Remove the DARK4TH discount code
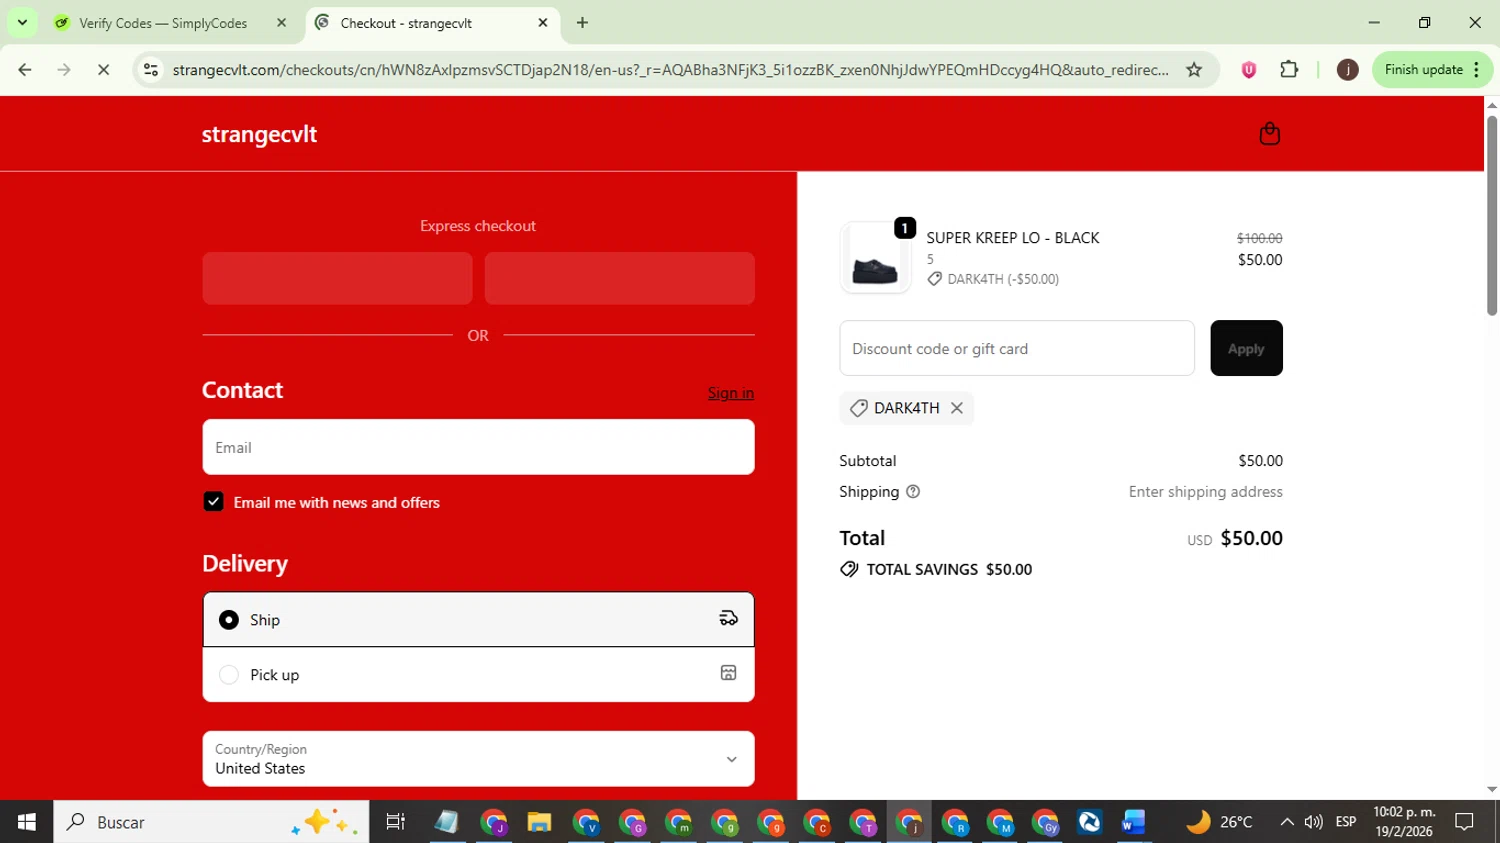The height and width of the screenshot is (843, 1500). pos(957,408)
